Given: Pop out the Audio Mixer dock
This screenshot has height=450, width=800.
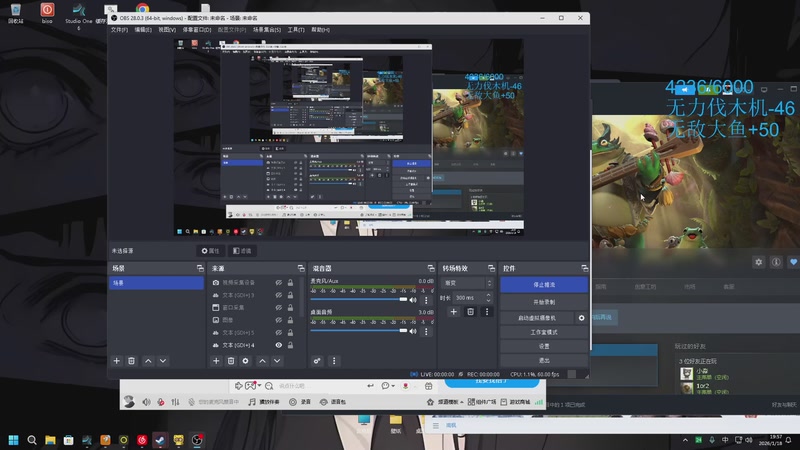Looking at the screenshot, I should tap(431, 268).
